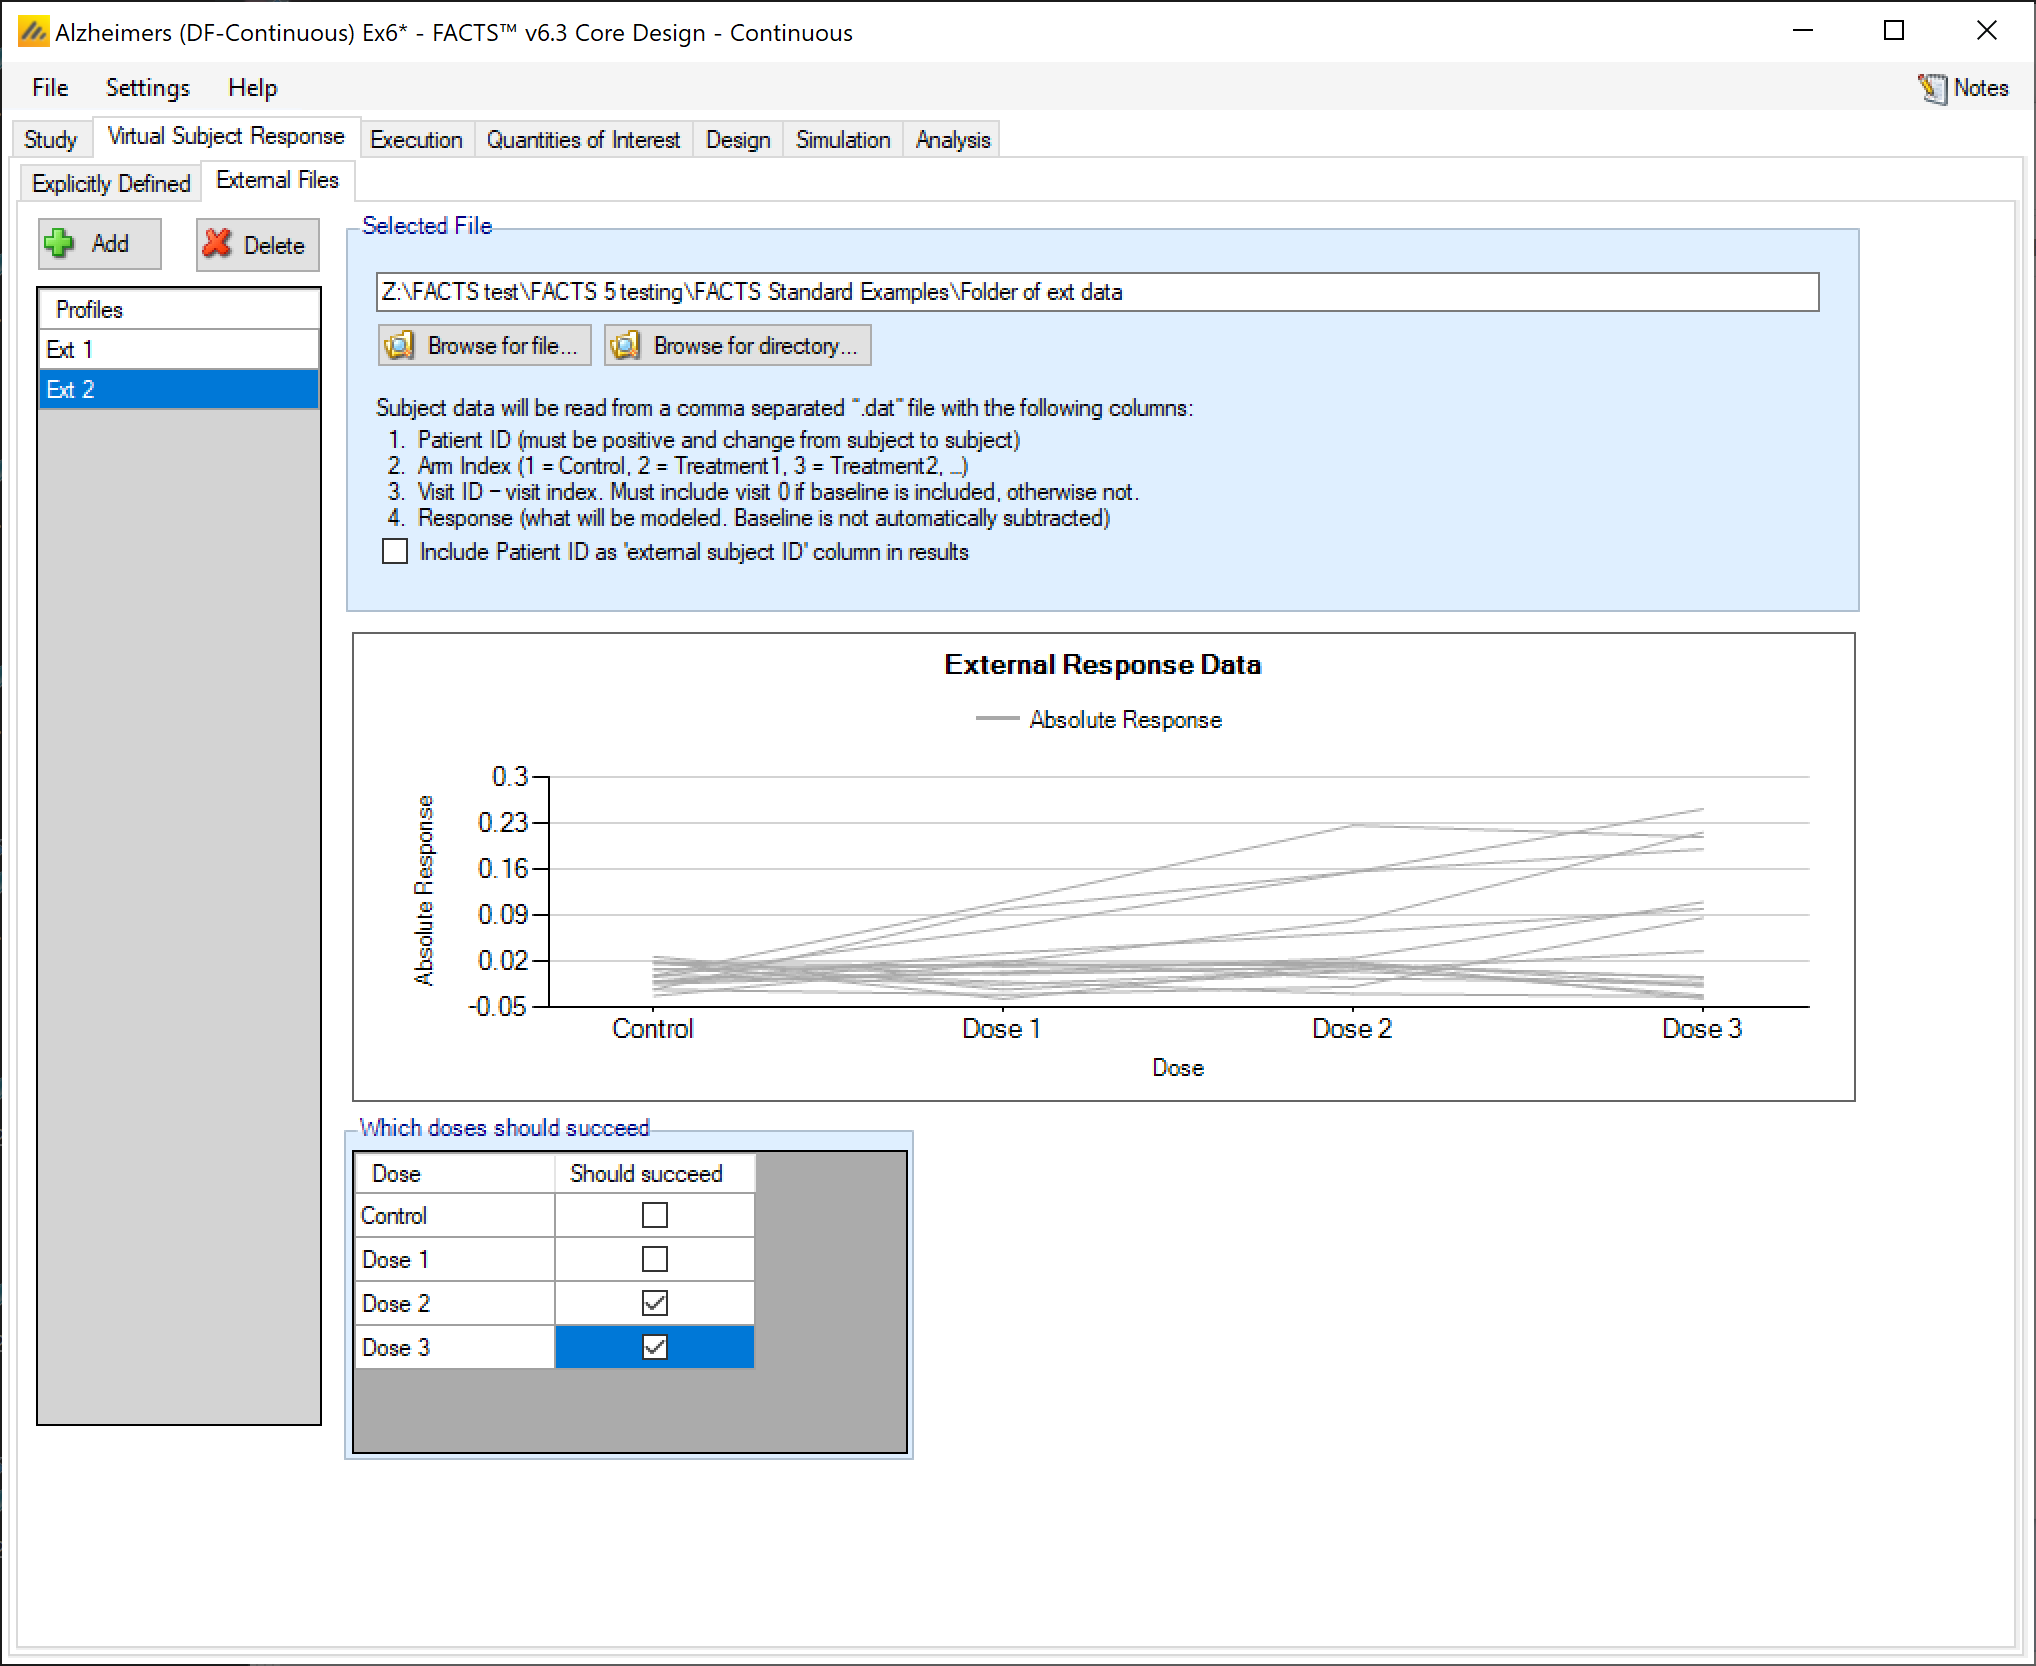Check Should succeed for Dose 1

(x=654, y=1259)
